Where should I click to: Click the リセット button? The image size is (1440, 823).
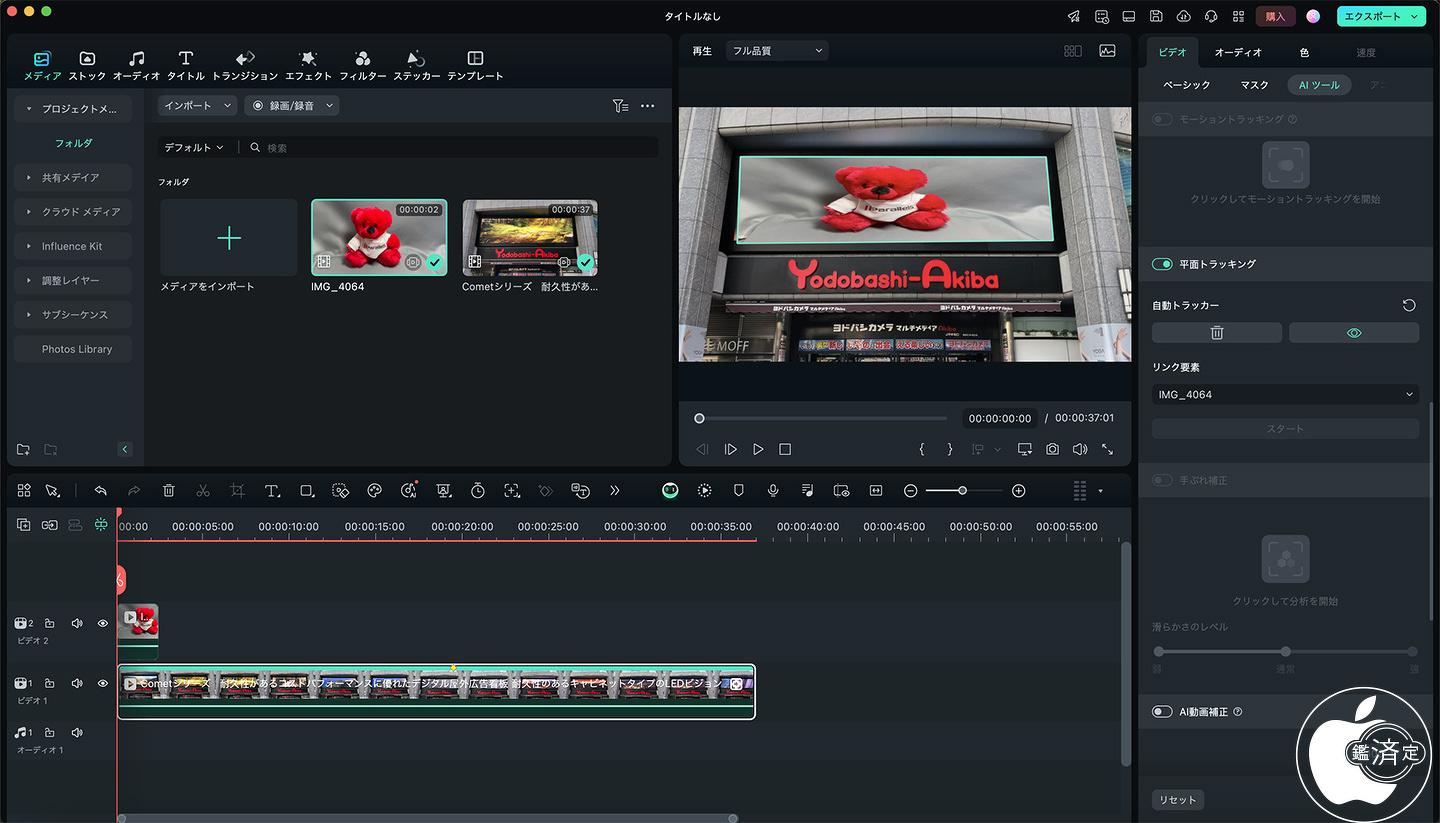[x=1177, y=800]
